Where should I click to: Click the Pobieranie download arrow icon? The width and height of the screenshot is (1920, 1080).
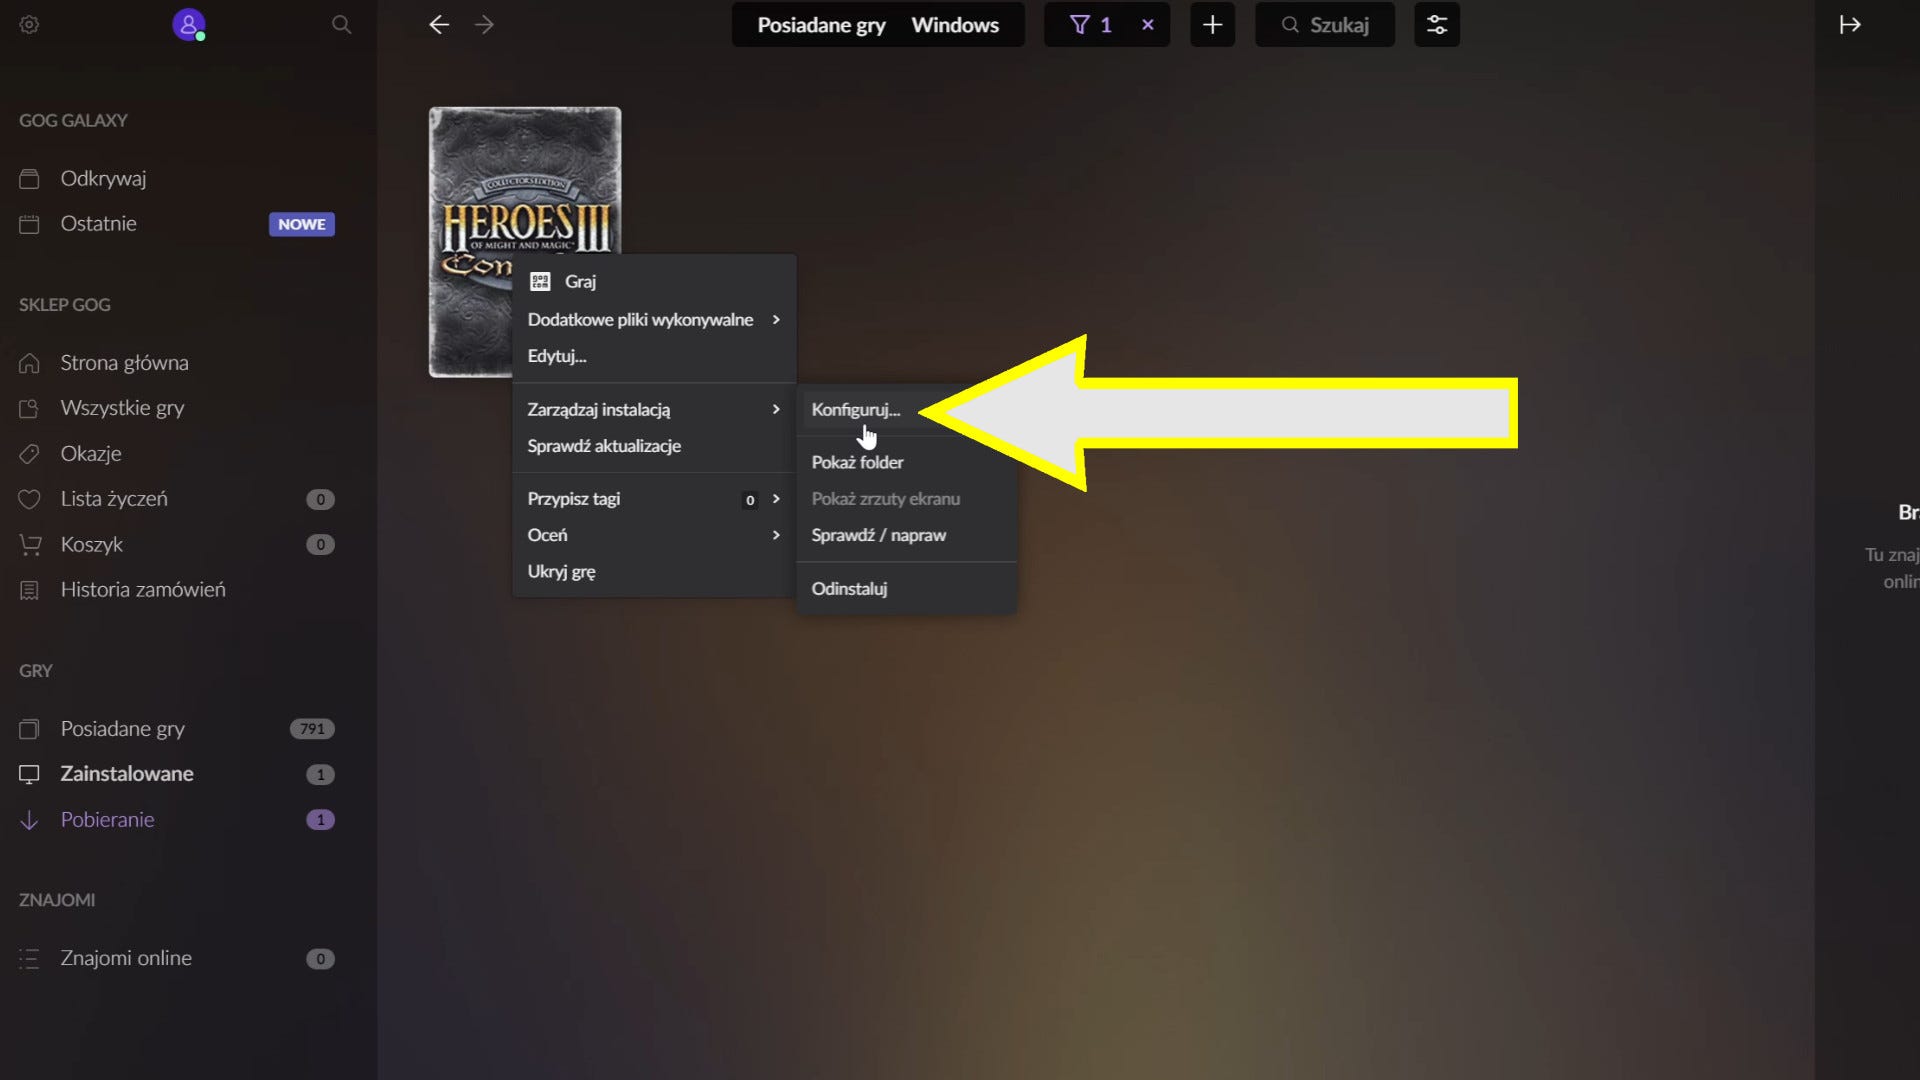click(29, 820)
